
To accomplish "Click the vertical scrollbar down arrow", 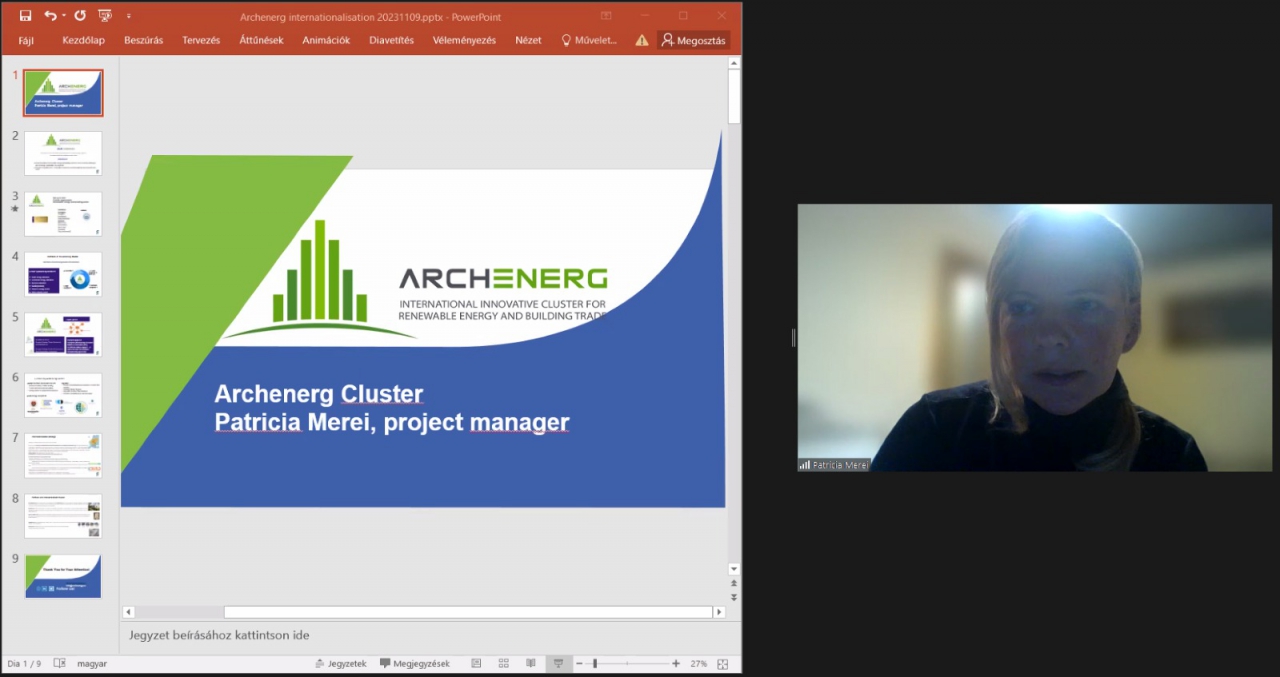I will click(x=734, y=569).
